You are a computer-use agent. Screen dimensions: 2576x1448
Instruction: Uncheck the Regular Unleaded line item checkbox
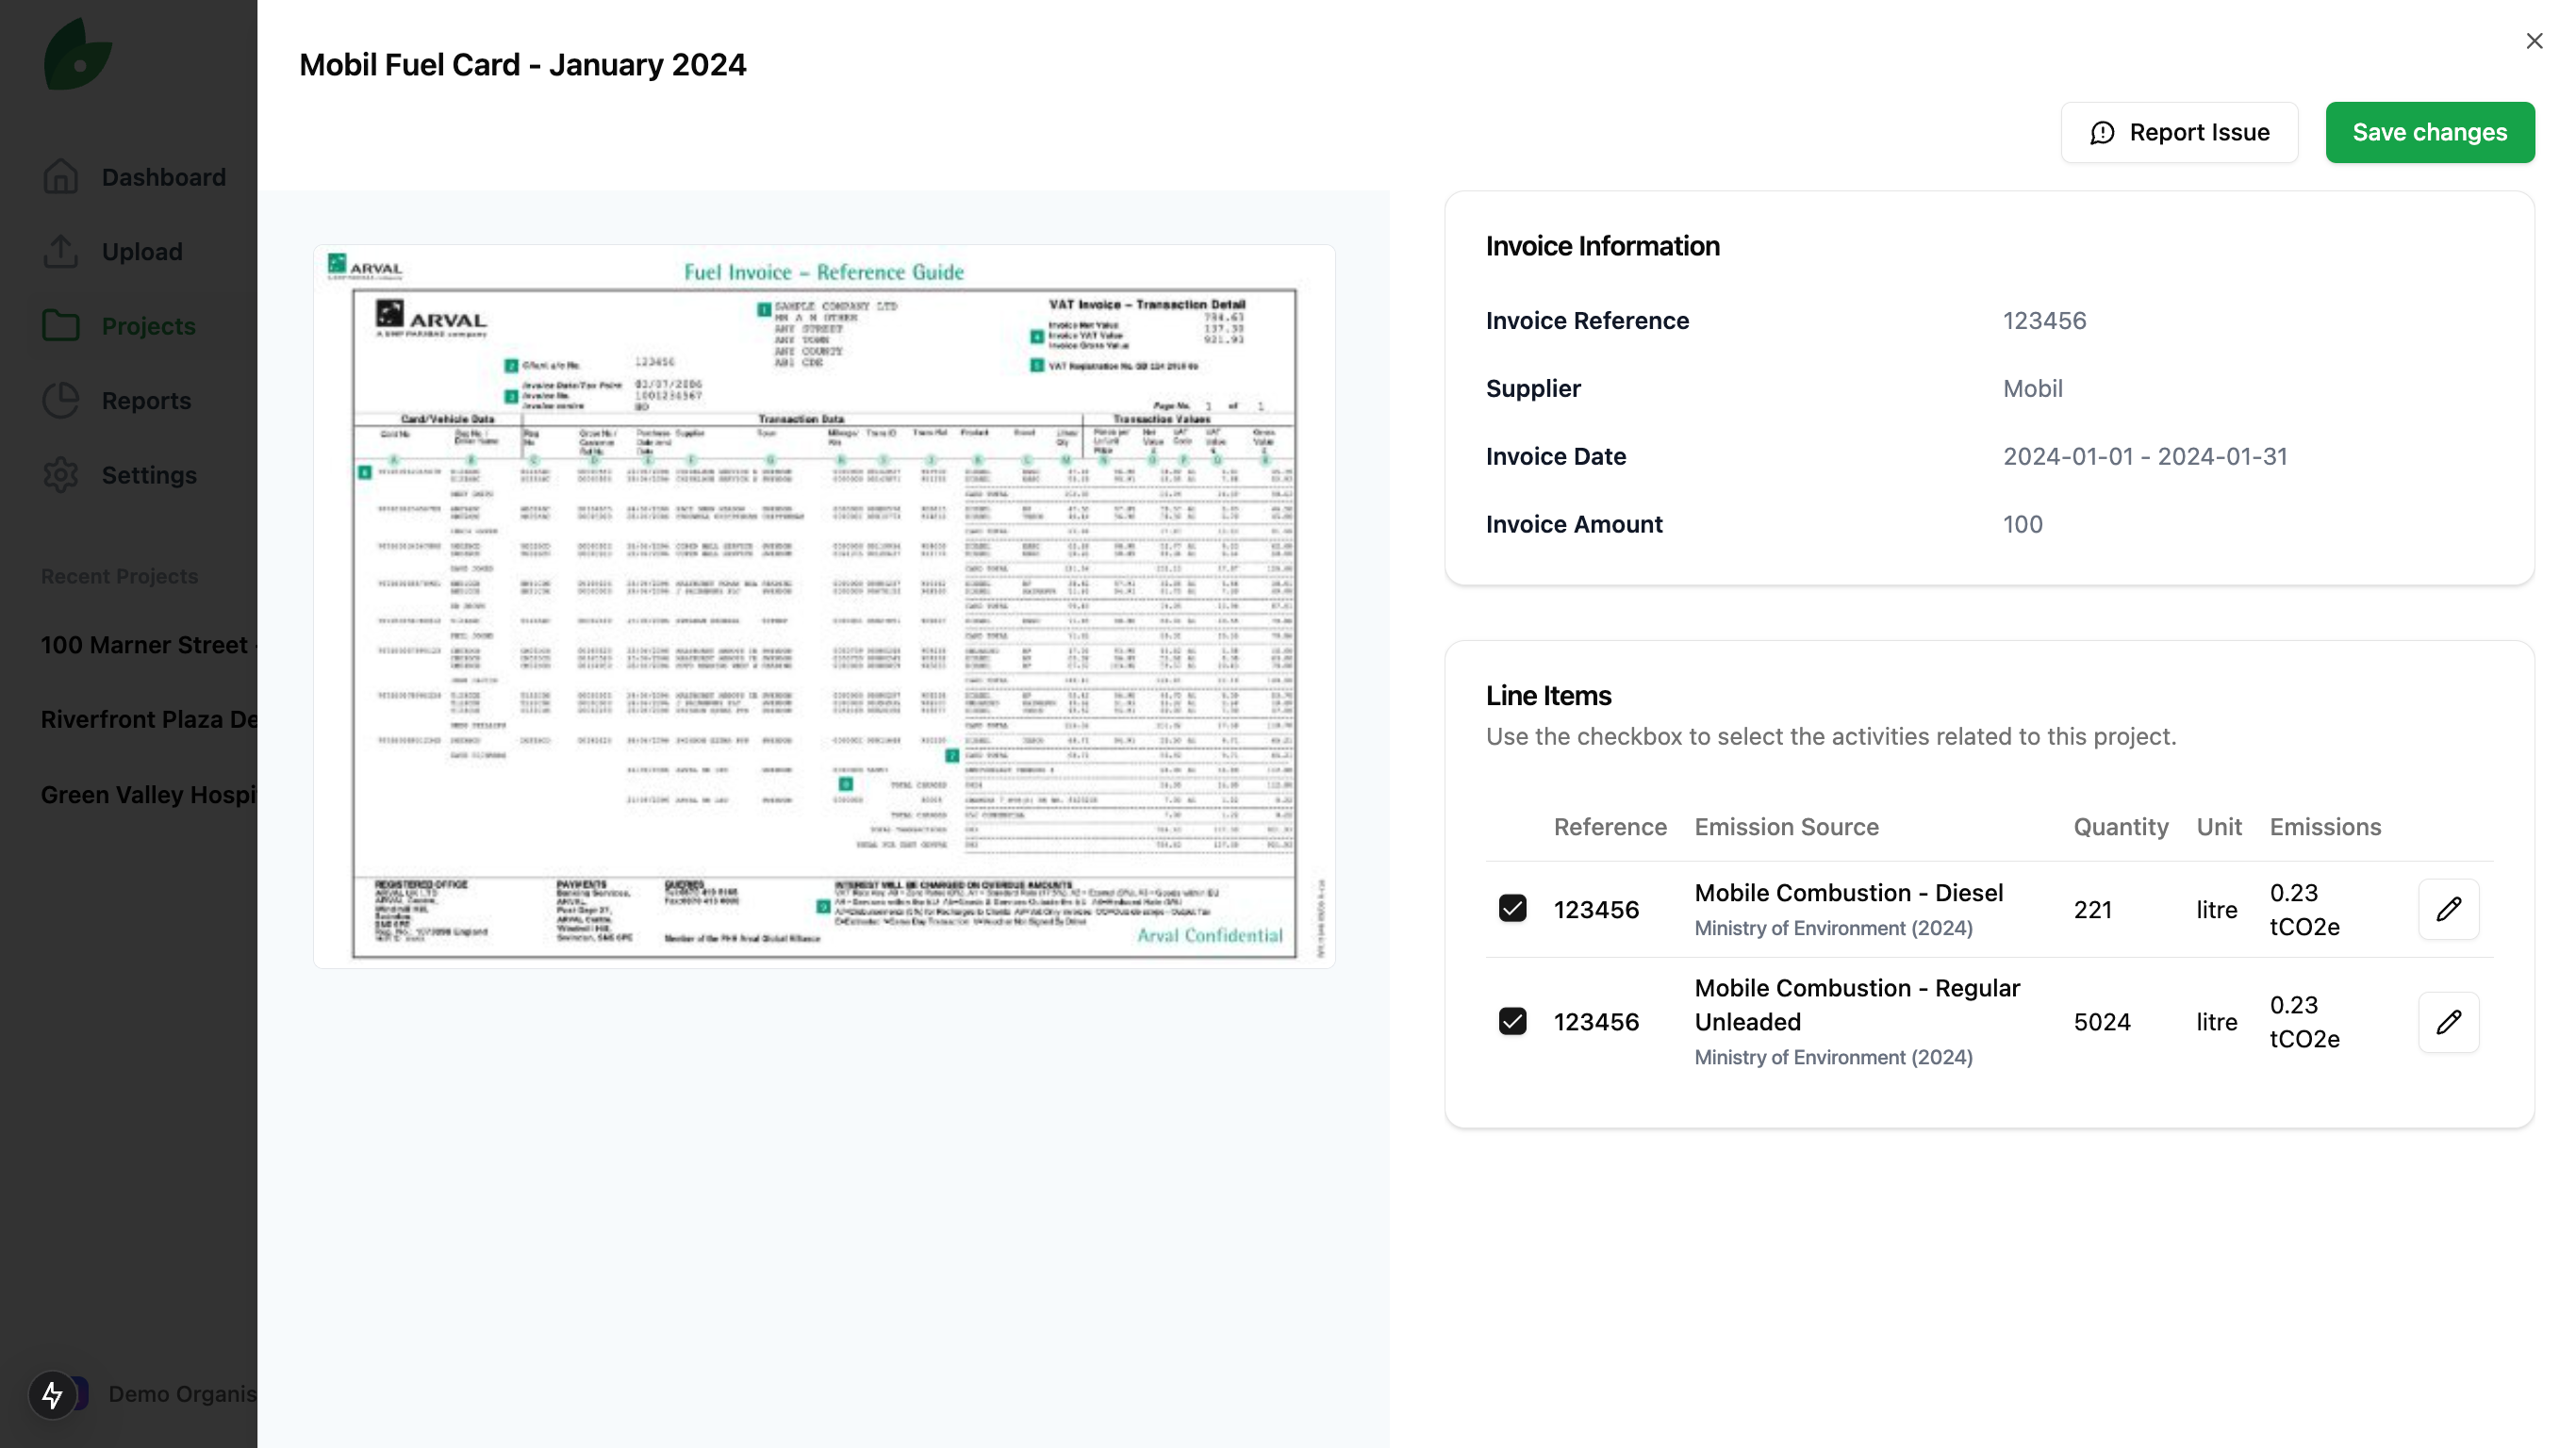[1512, 1022]
